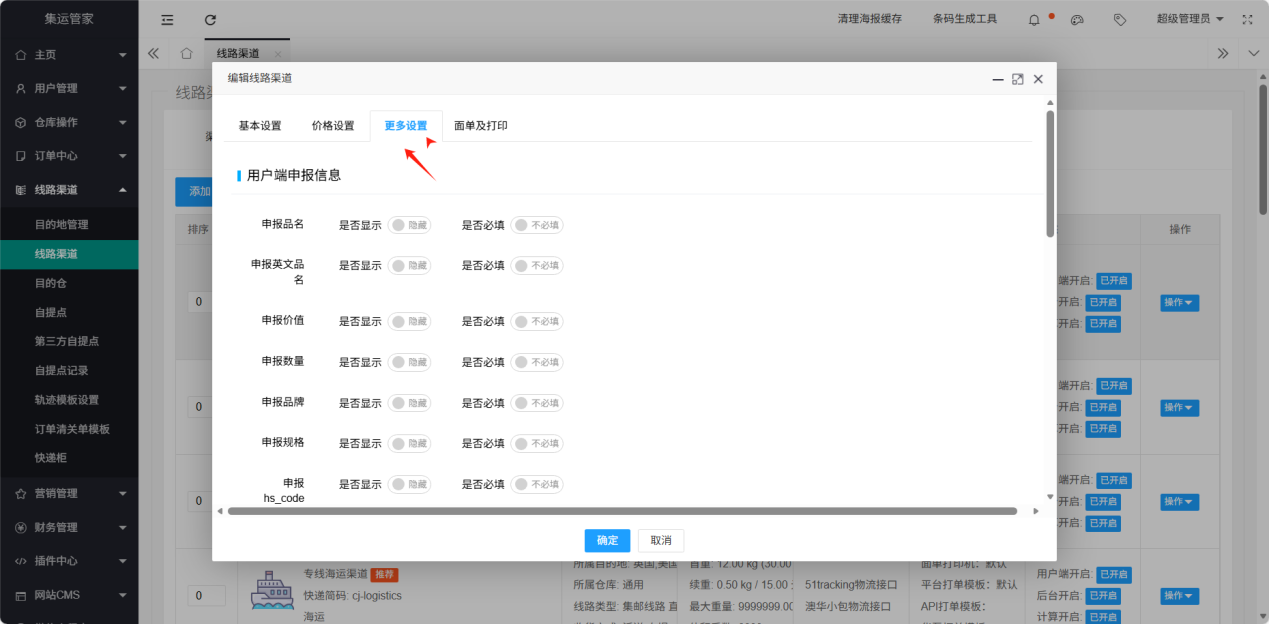Click the refresh page icon

(x=210, y=19)
